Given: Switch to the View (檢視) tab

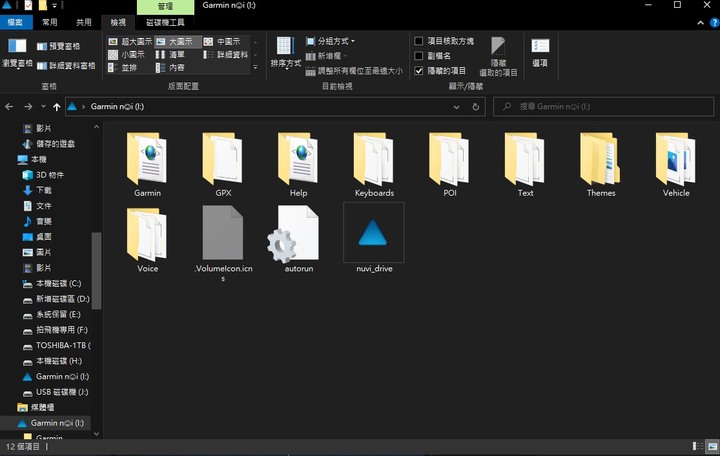Looking at the screenshot, I should [x=118, y=22].
